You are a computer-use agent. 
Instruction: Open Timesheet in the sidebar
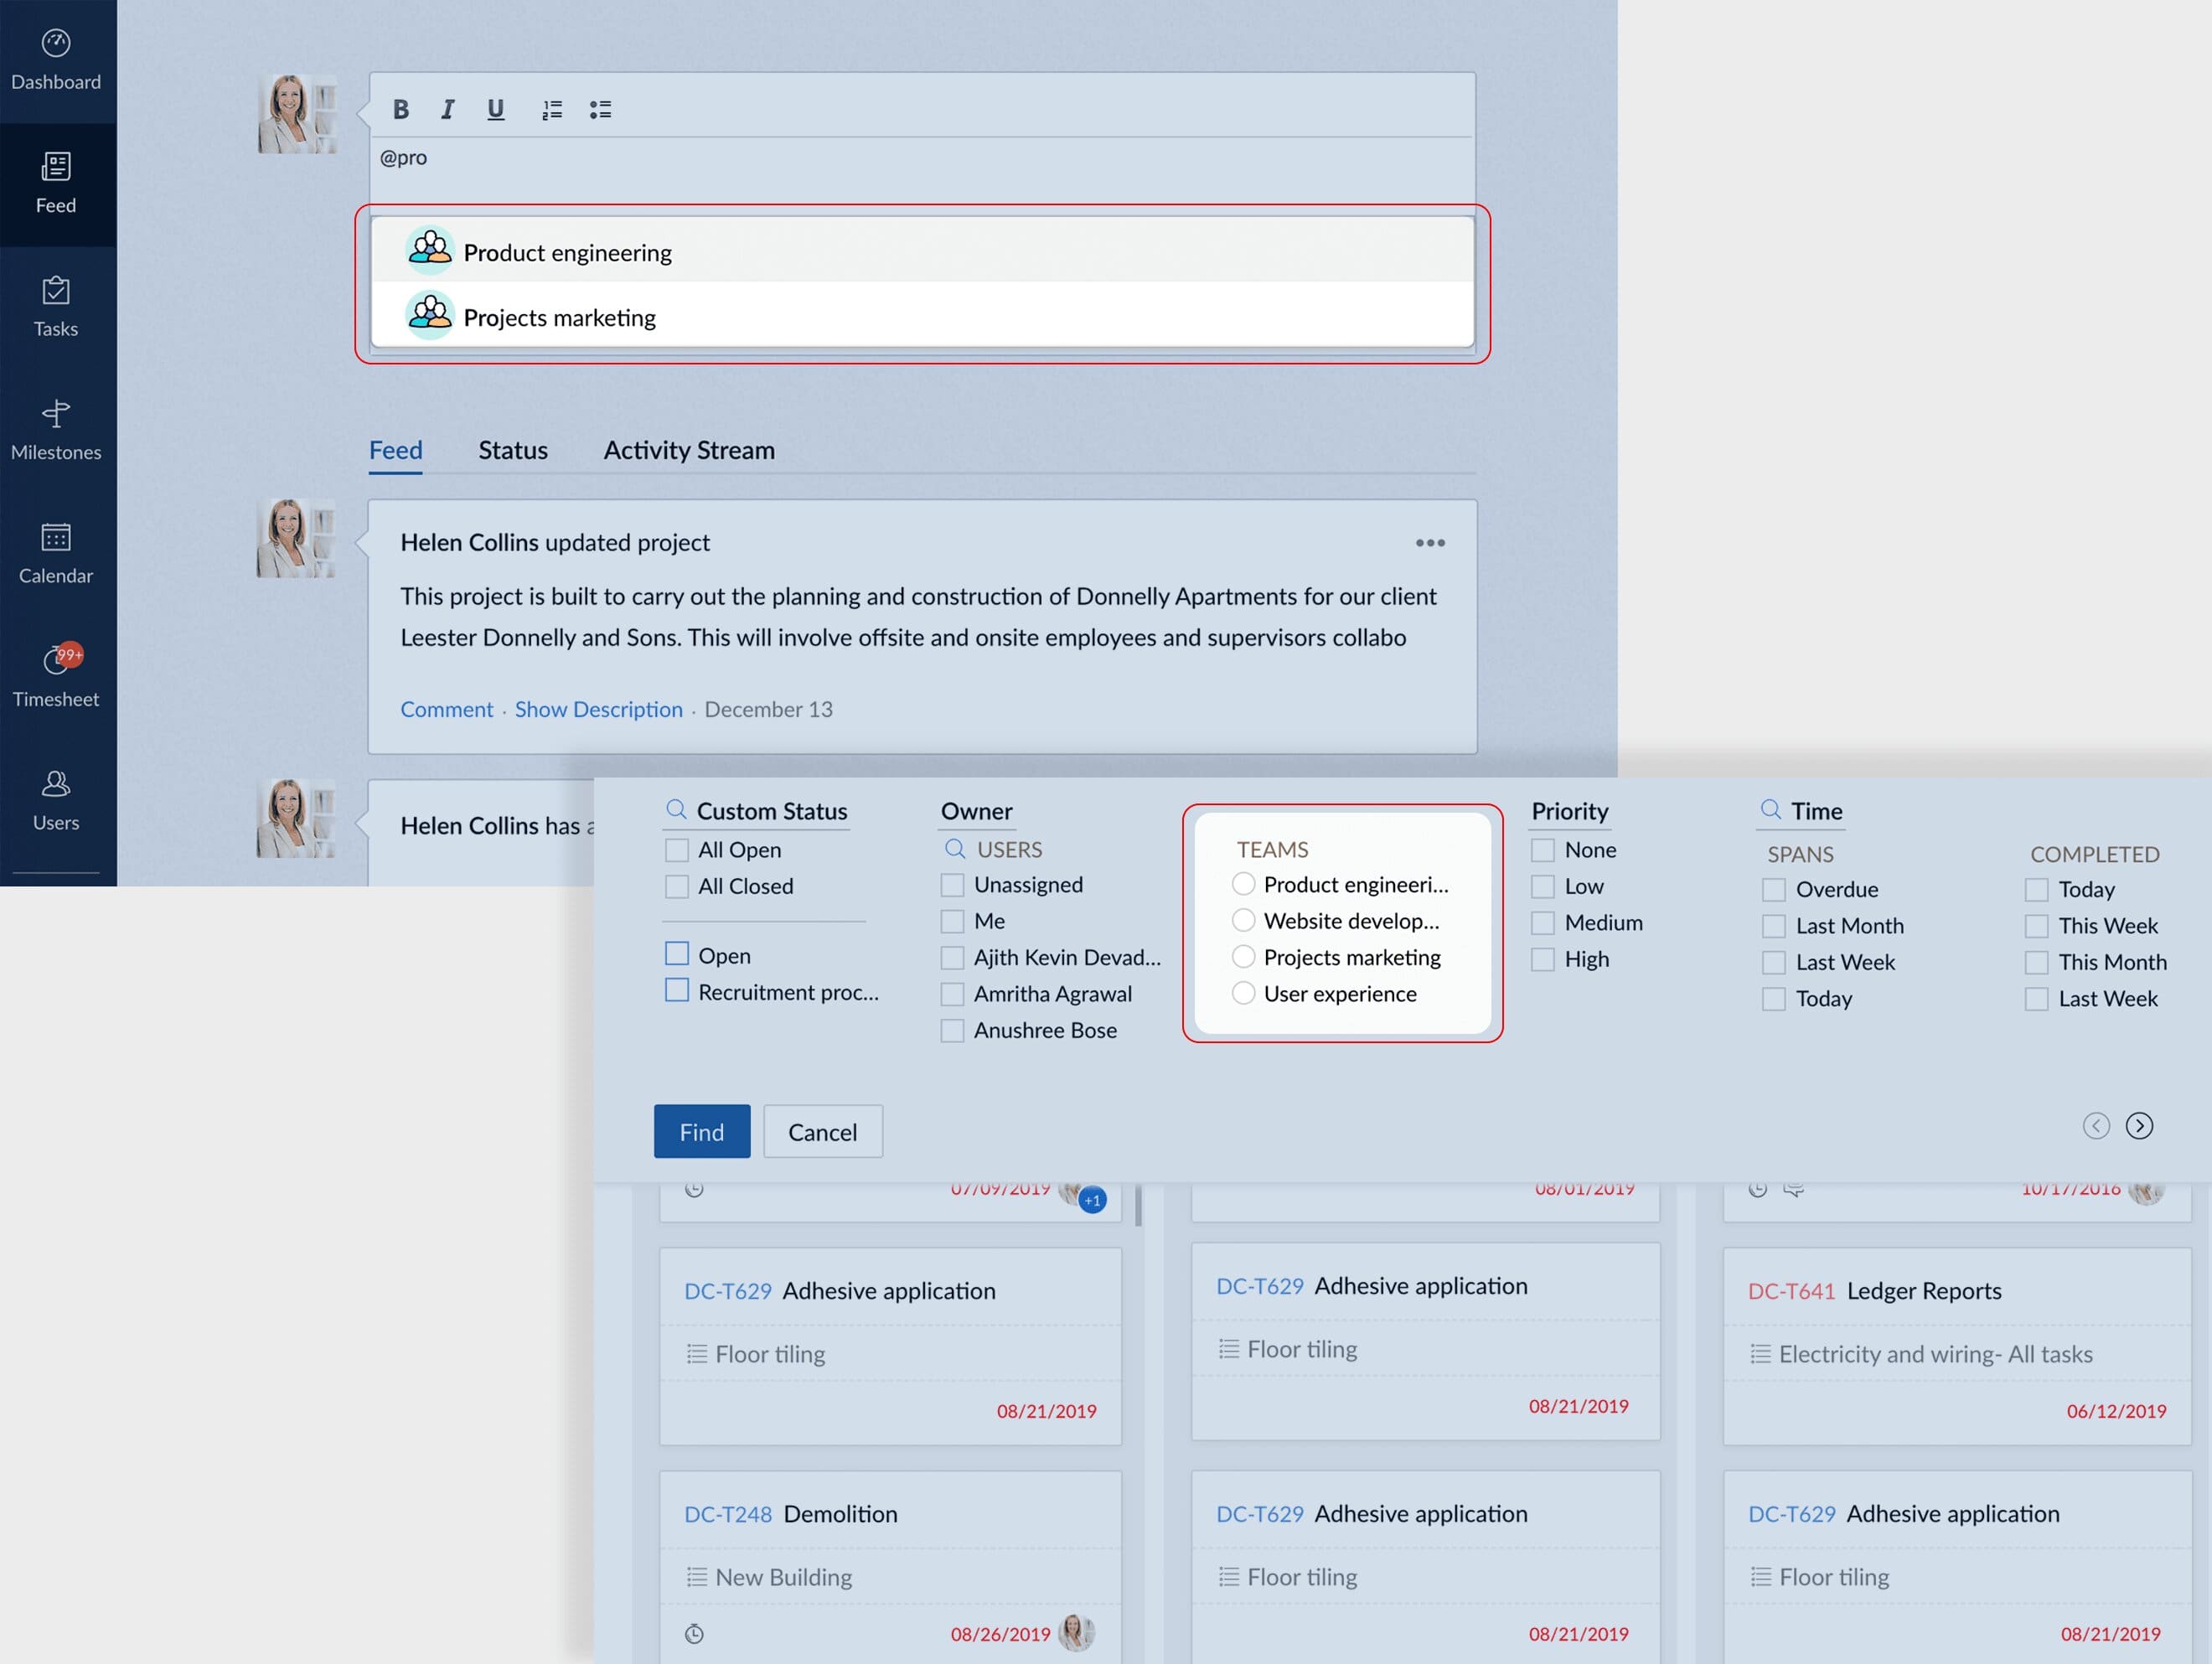(x=56, y=677)
